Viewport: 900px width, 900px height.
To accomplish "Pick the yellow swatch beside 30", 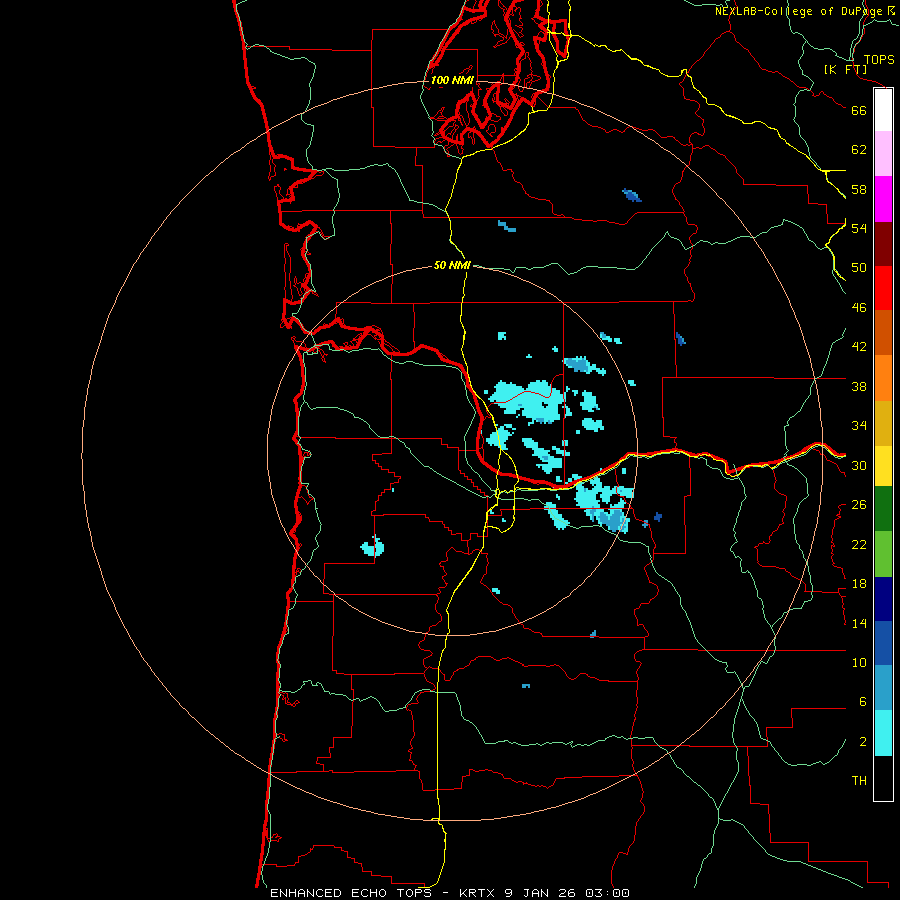I will click(x=883, y=466).
